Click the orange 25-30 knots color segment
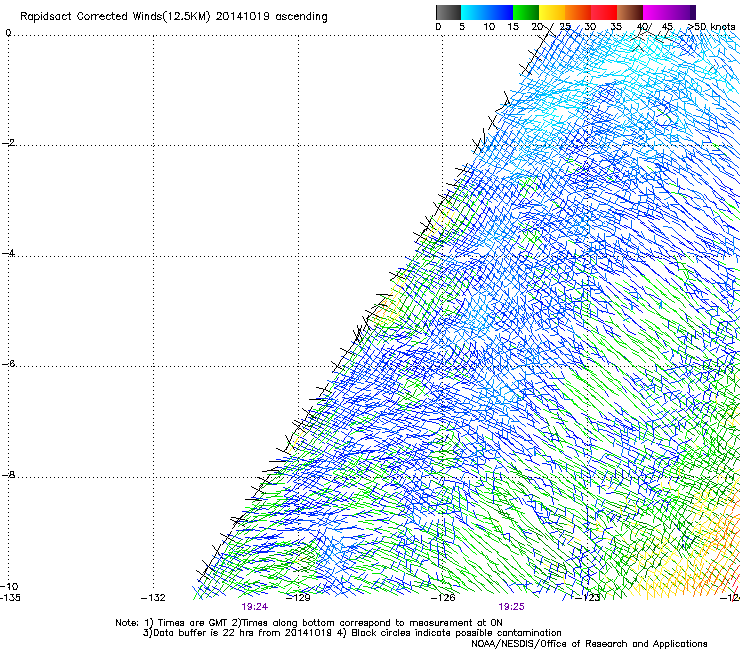Viewport: 740px width, 650px height. pyautogui.click(x=578, y=12)
